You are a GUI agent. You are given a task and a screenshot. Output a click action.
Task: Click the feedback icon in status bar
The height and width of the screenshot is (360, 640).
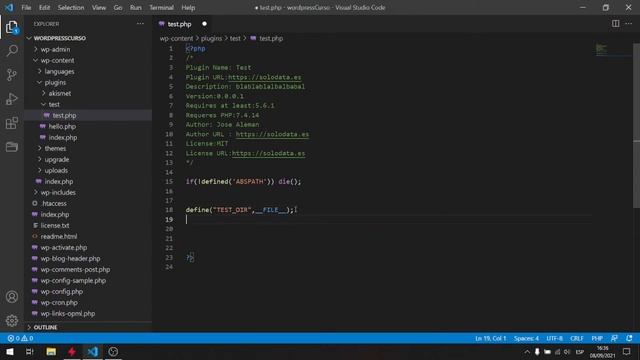614,338
